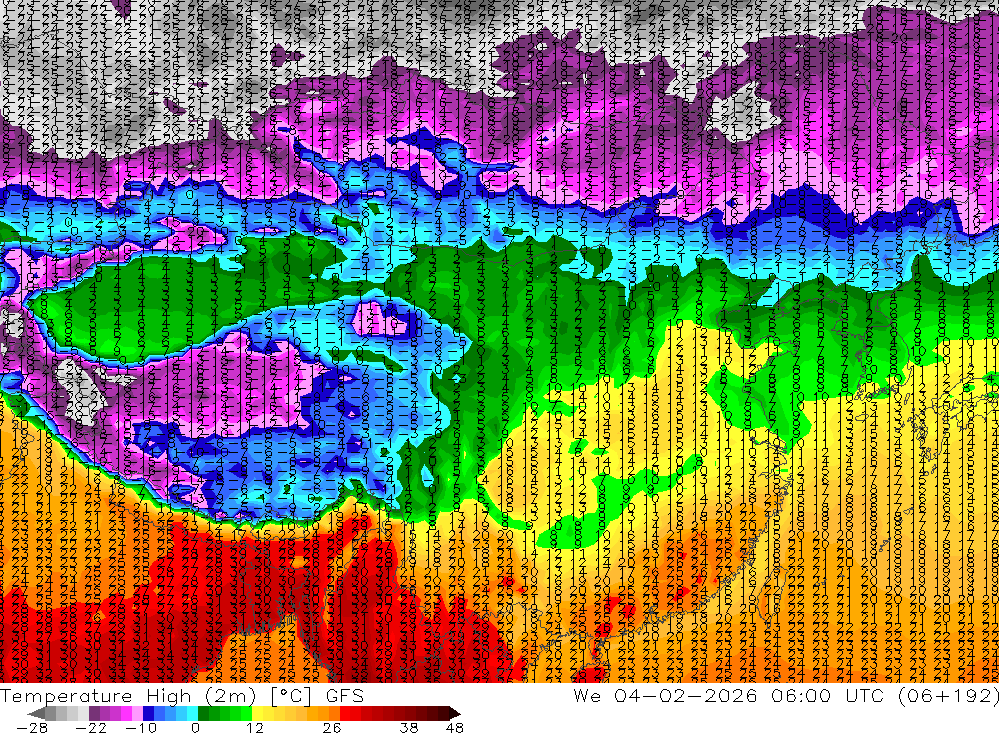Click the "26" legend value
This screenshot has height=733, width=1000.
331,728
